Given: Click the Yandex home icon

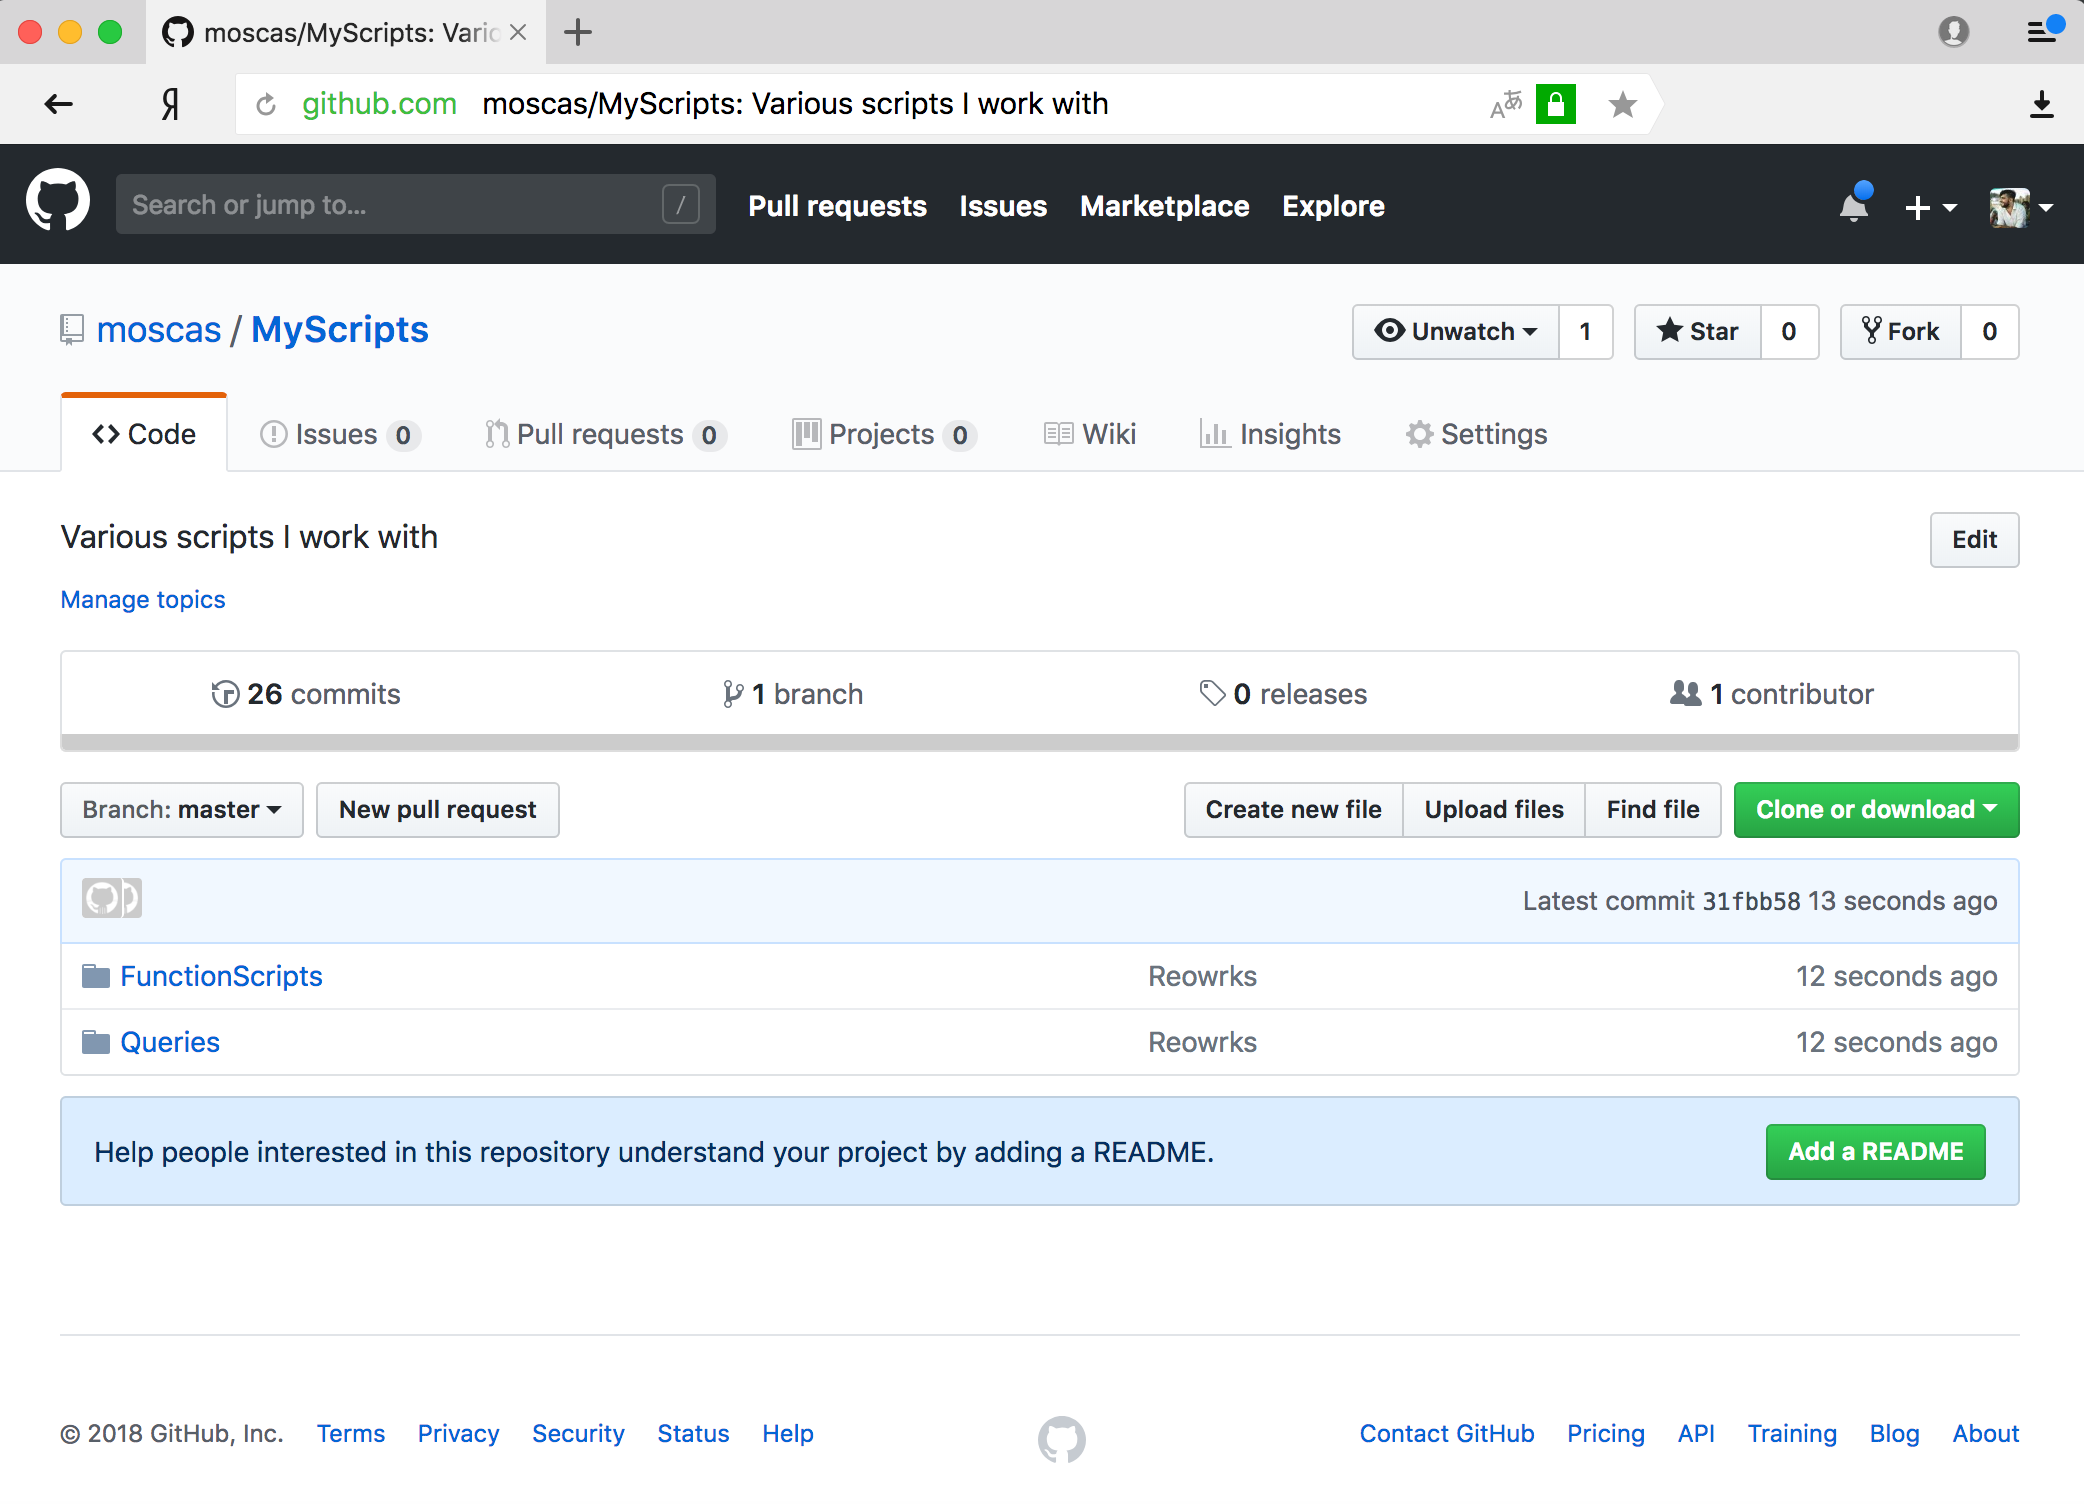Looking at the screenshot, I should coord(170,104).
